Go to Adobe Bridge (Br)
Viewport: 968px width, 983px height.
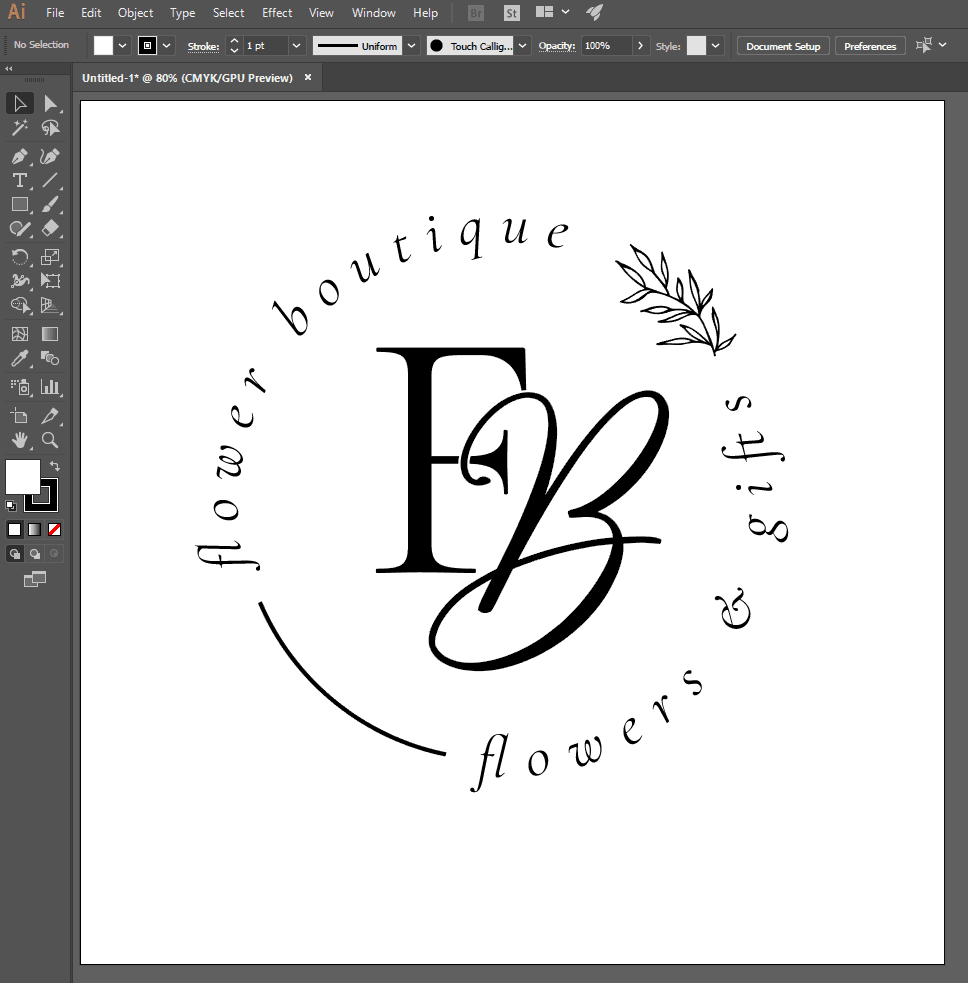(x=476, y=13)
